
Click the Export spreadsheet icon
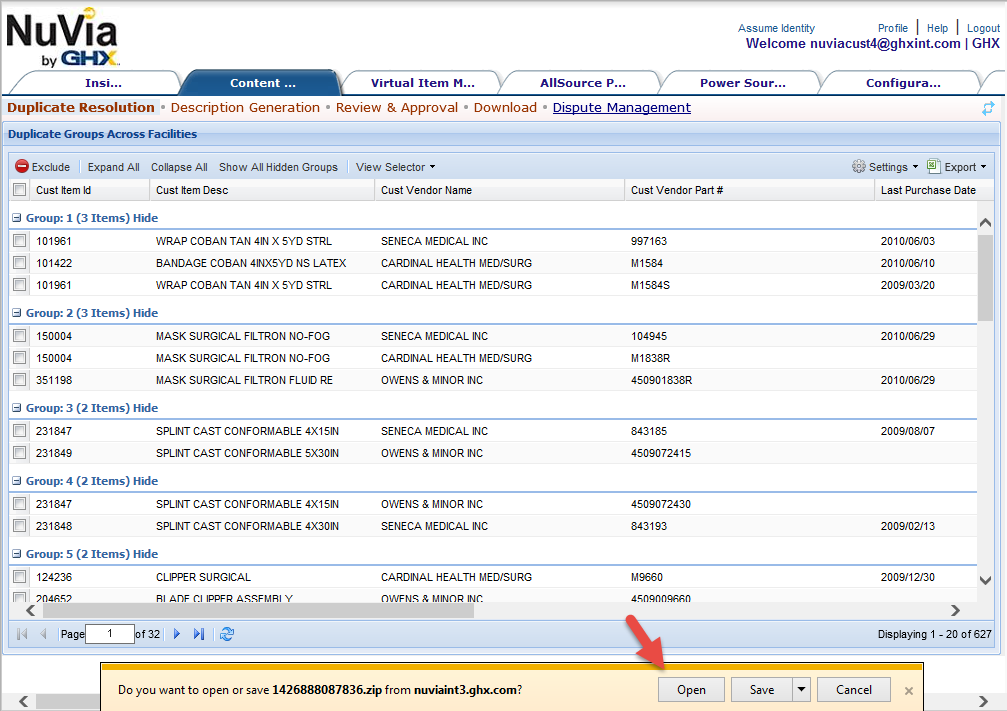click(x=934, y=166)
